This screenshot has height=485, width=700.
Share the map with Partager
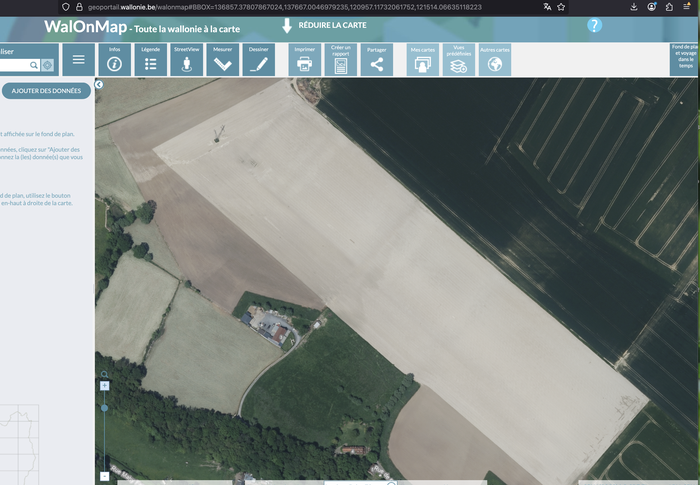(377, 60)
